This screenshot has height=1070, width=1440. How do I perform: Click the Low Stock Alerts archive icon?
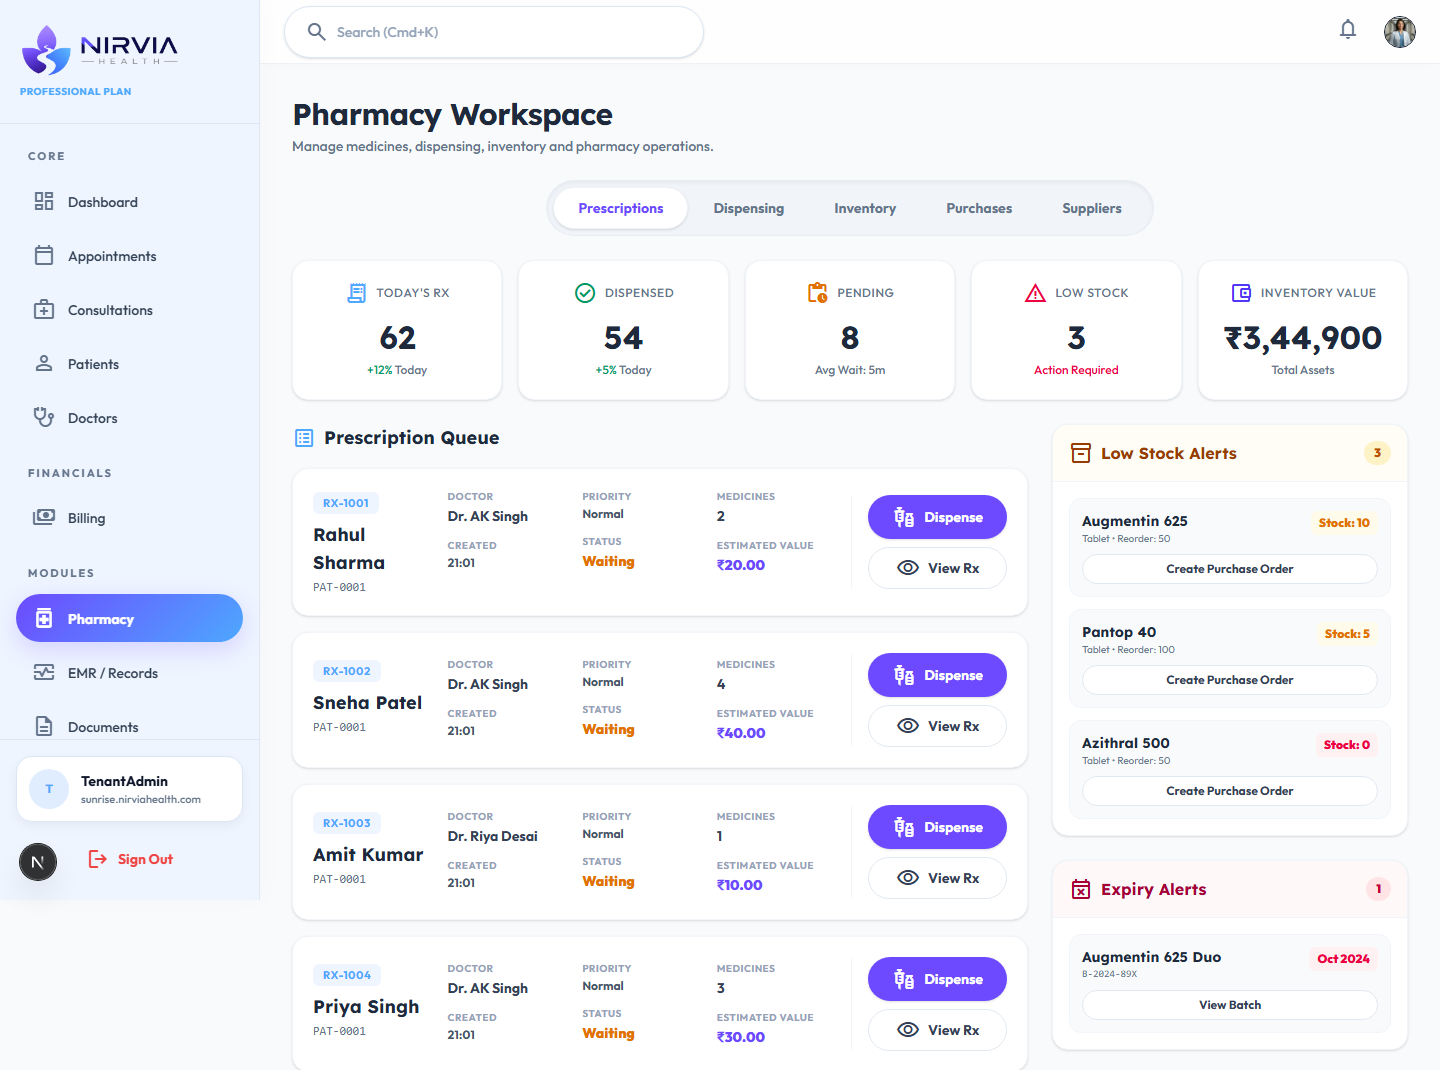[1081, 453]
